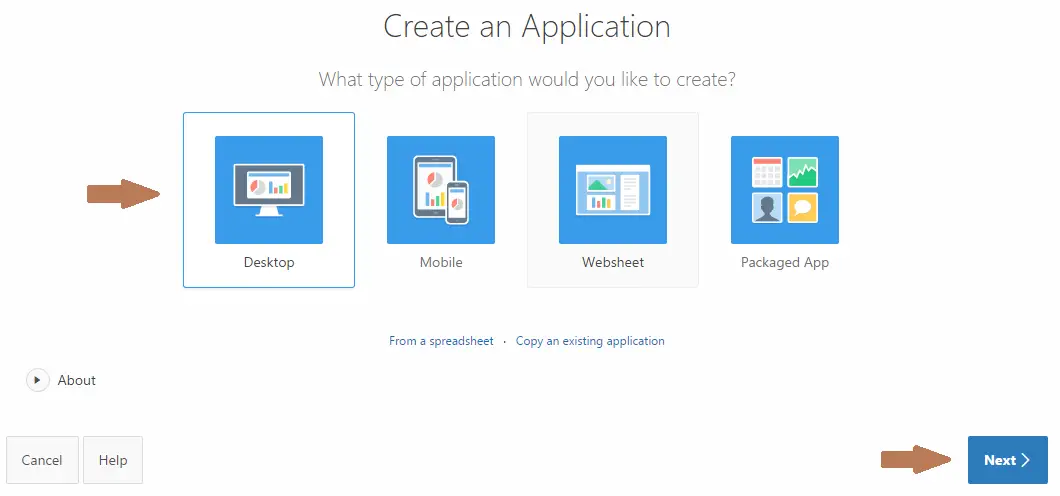Open the Help button
This screenshot has width=1060, height=496.
pyautogui.click(x=113, y=460)
